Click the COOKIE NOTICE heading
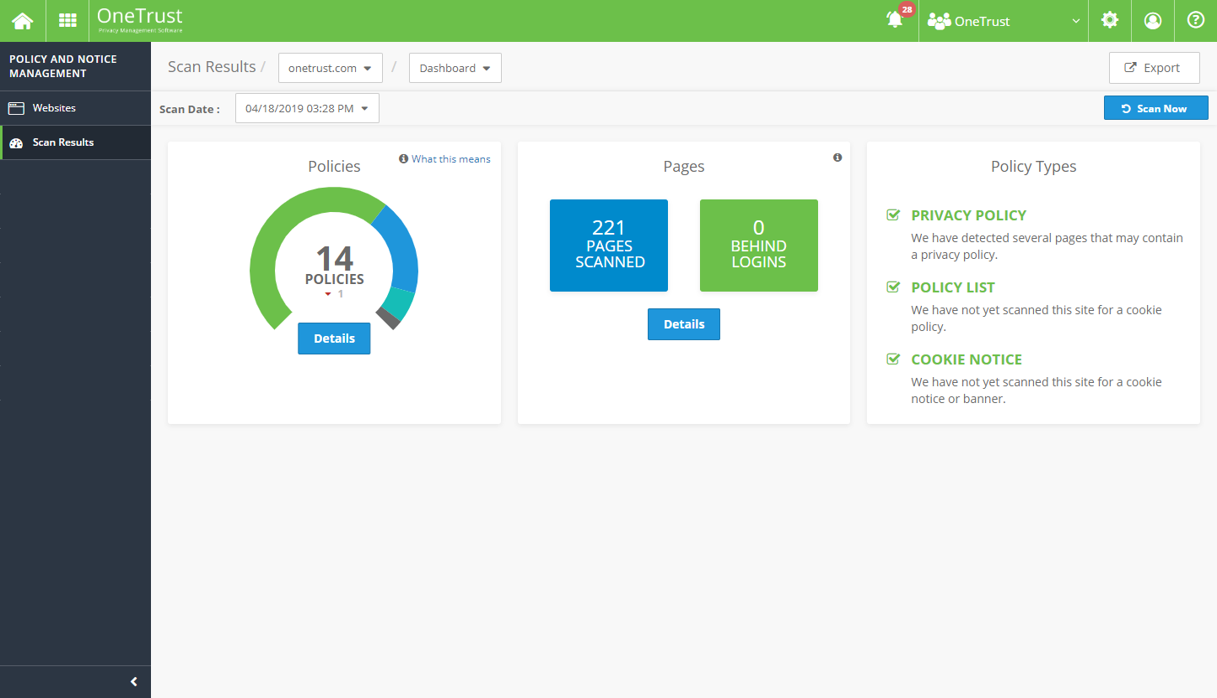Image resolution: width=1217 pixels, height=698 pixels. pyautogui.click(x=966, y=359)
